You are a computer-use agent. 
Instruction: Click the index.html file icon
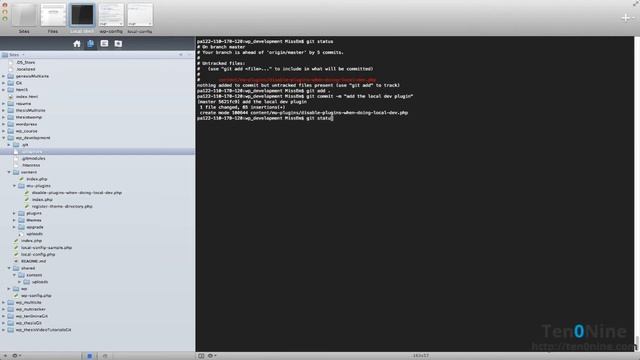pyautogui.click(x=11, y=97)
